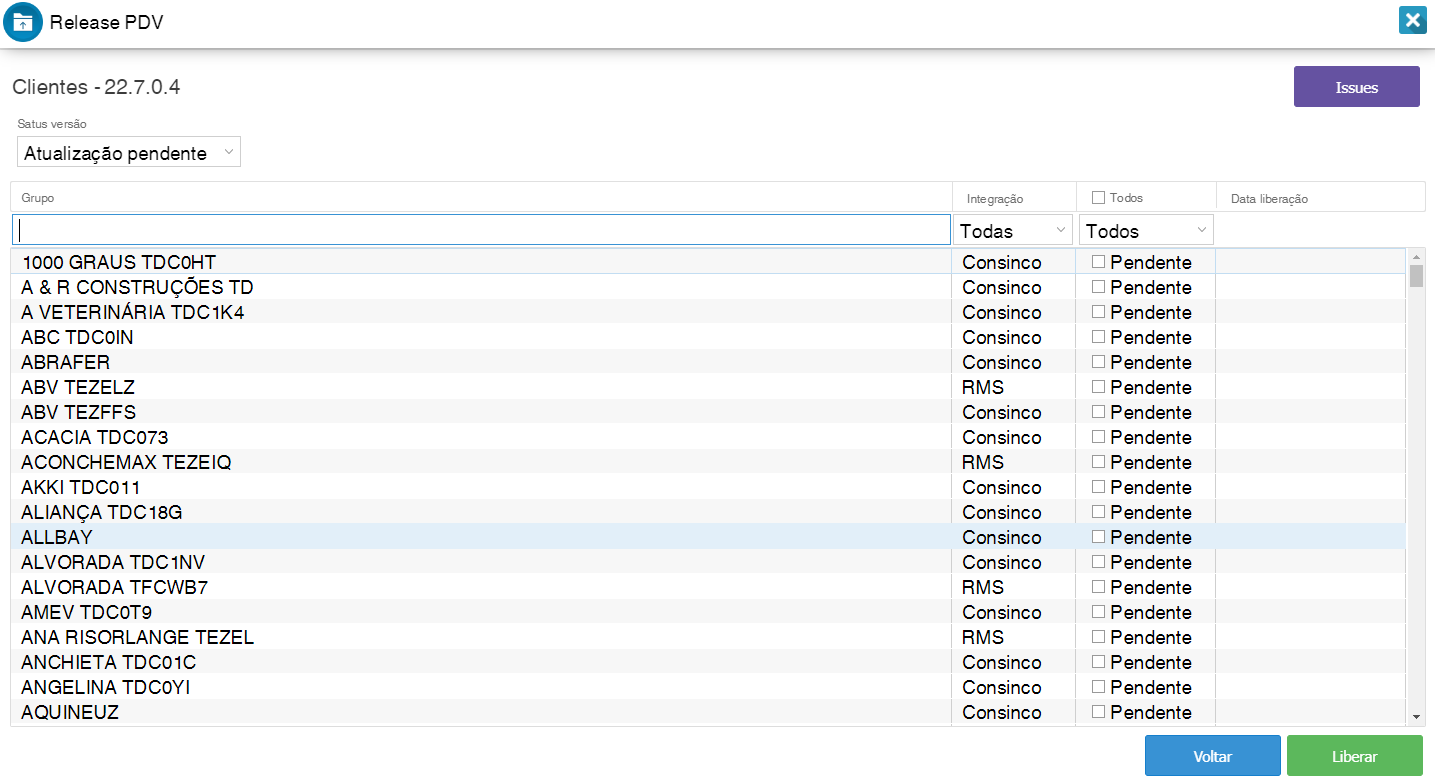This screenshot has height=784, width=1435.
Task: Click the Release PDV app icon
Action: coord(23,22)
